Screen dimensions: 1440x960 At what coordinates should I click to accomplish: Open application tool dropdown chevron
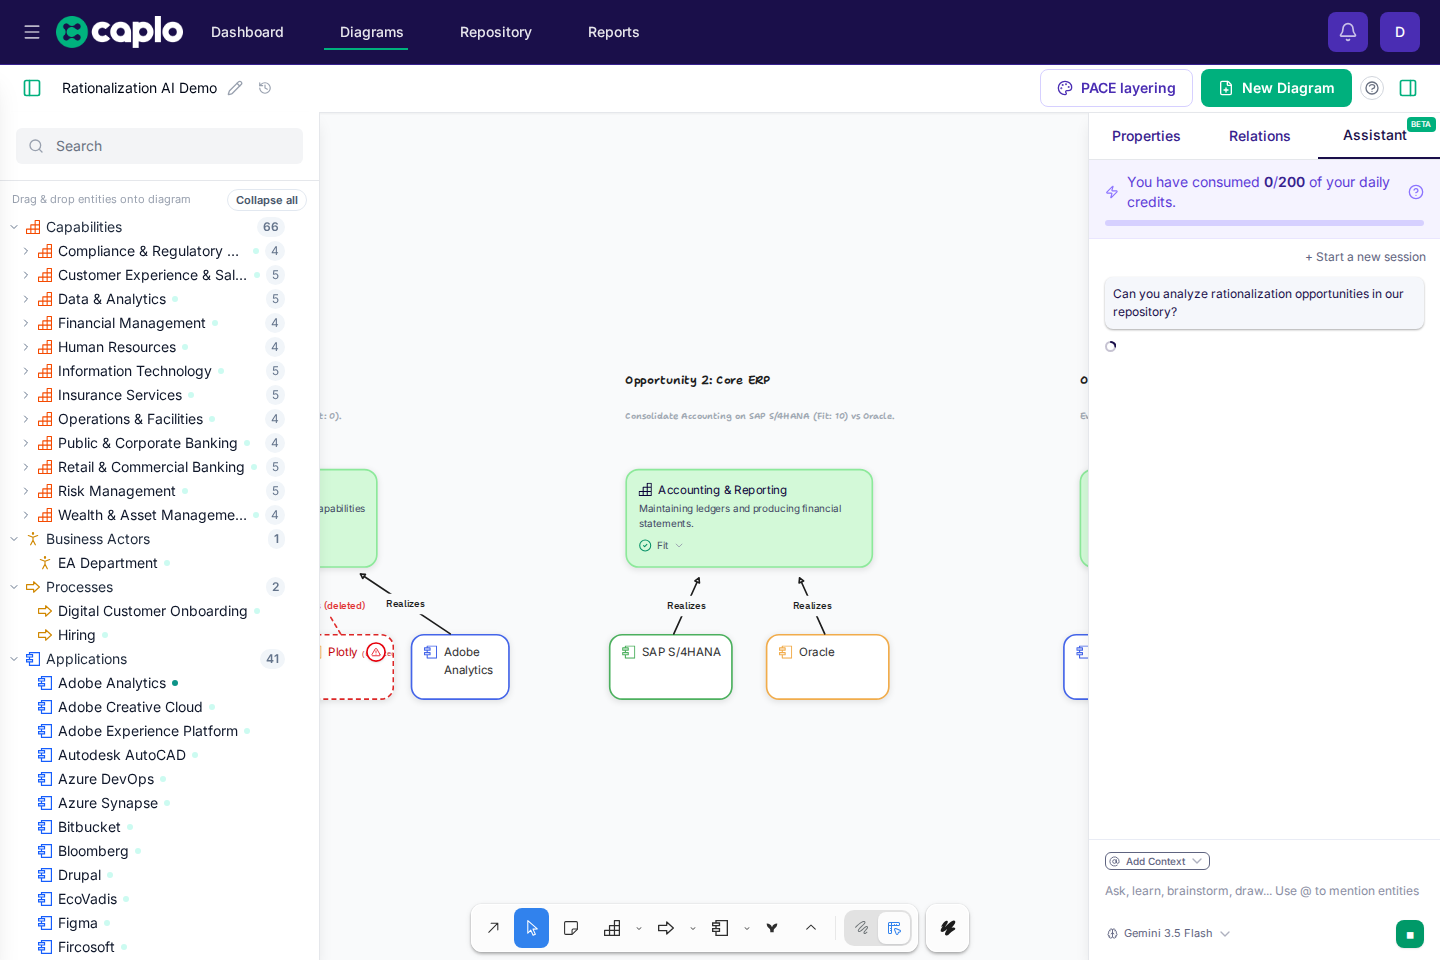747,929
